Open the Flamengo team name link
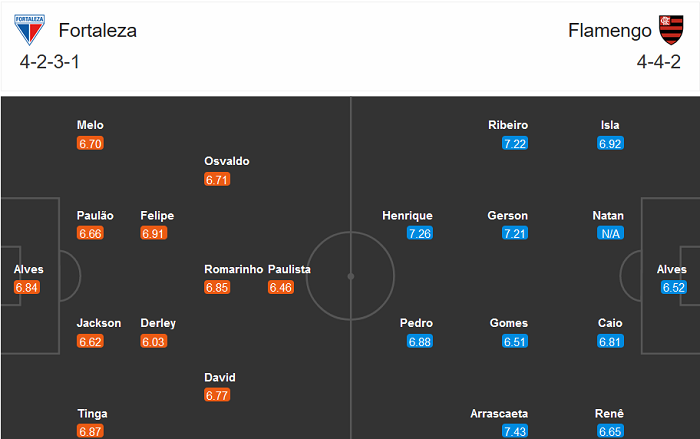 (609, 31)
